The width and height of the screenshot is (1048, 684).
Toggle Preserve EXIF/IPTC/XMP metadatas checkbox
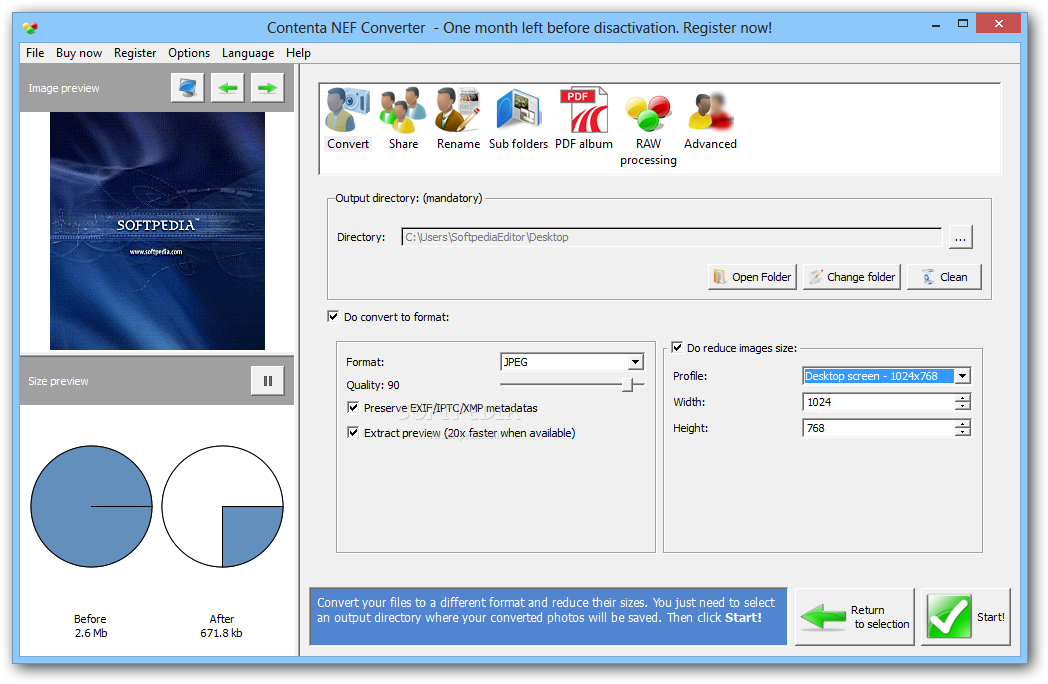[x=353, y=407]
